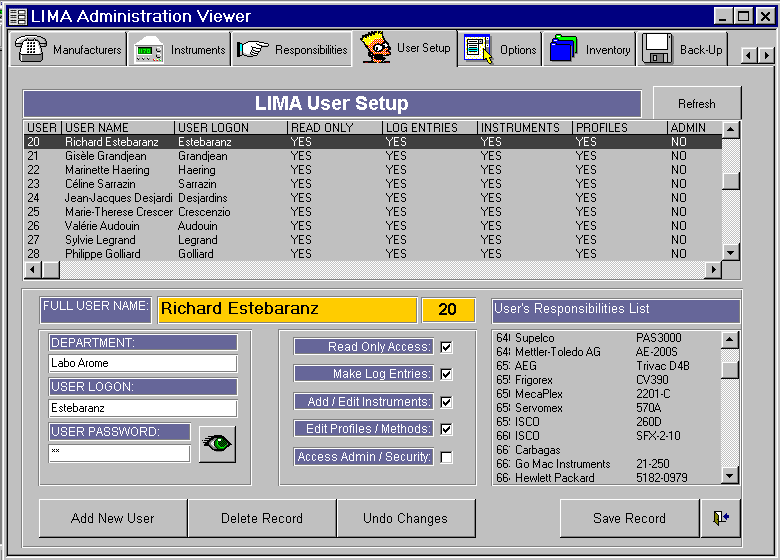Click the User Logon field with Estebaranz
Viewport: 780px width, 560px height.
point(143,408)
